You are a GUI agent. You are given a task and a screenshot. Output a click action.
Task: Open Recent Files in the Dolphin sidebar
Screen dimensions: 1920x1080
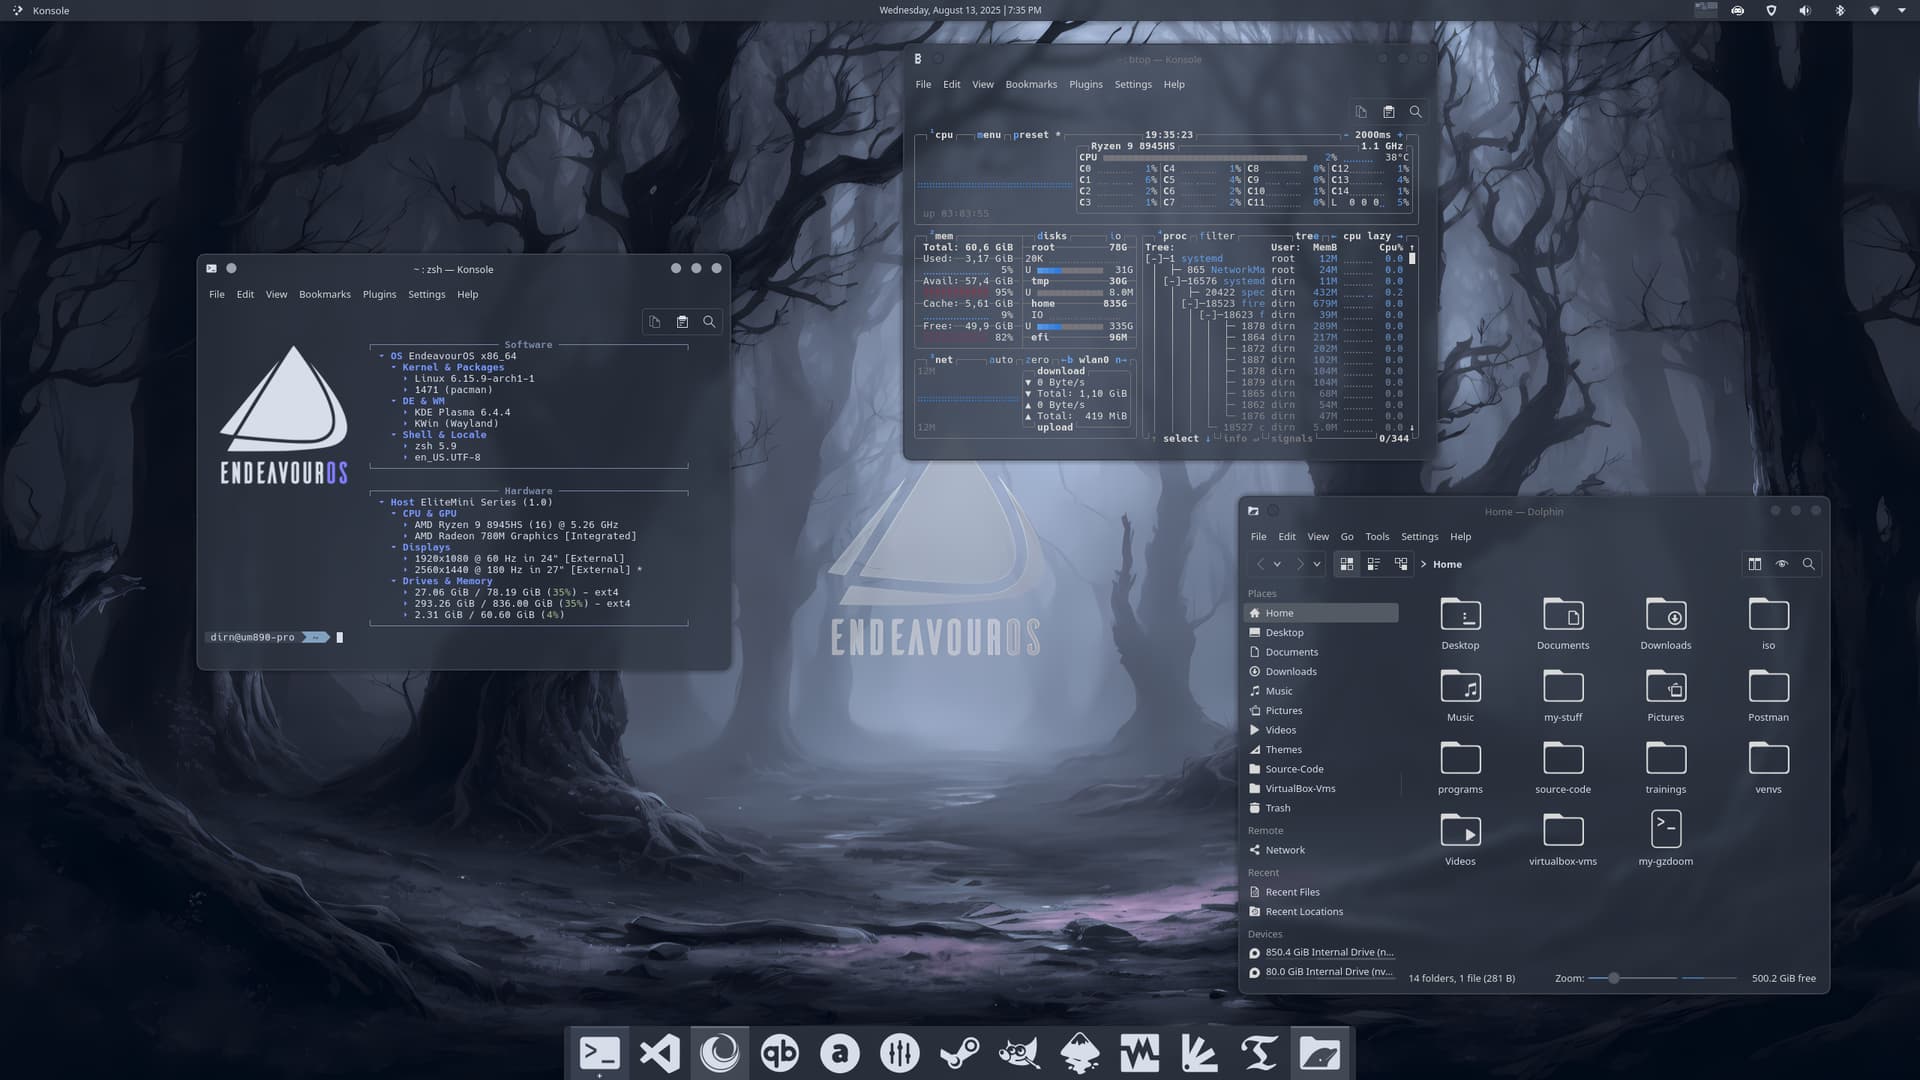pos(1292,892)
